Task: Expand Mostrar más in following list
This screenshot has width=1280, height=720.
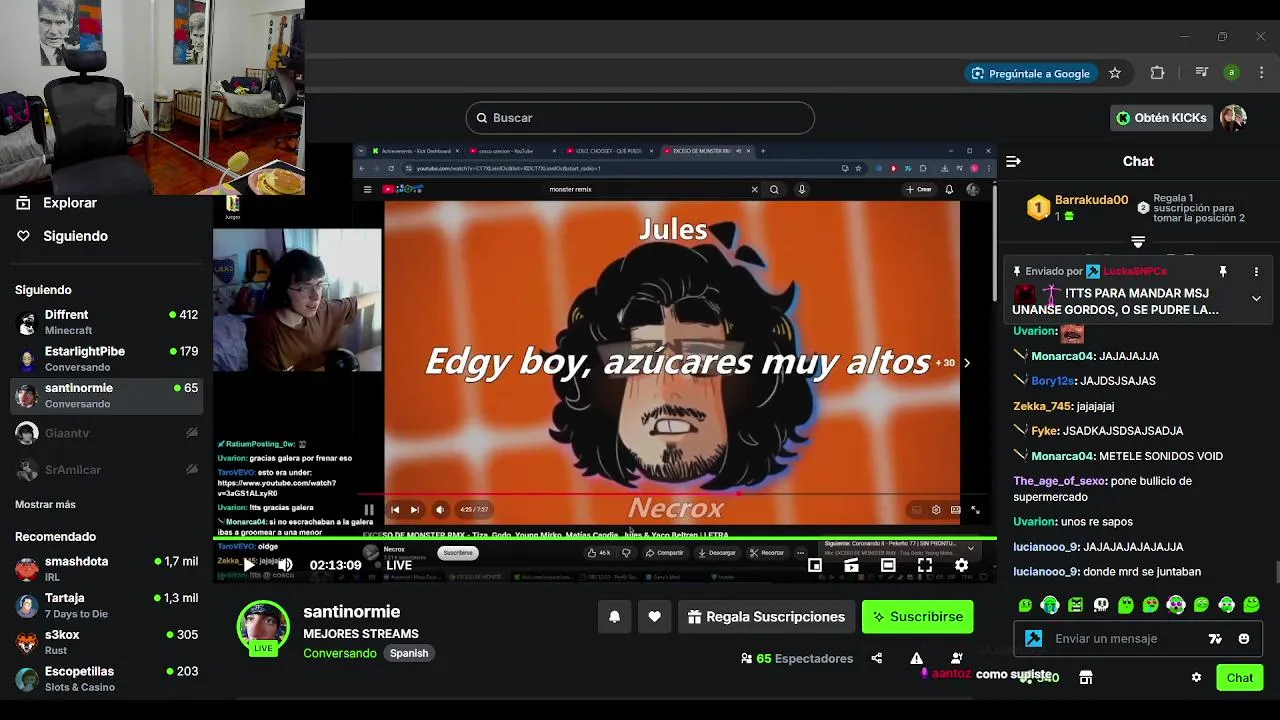Action: (45, 505)
